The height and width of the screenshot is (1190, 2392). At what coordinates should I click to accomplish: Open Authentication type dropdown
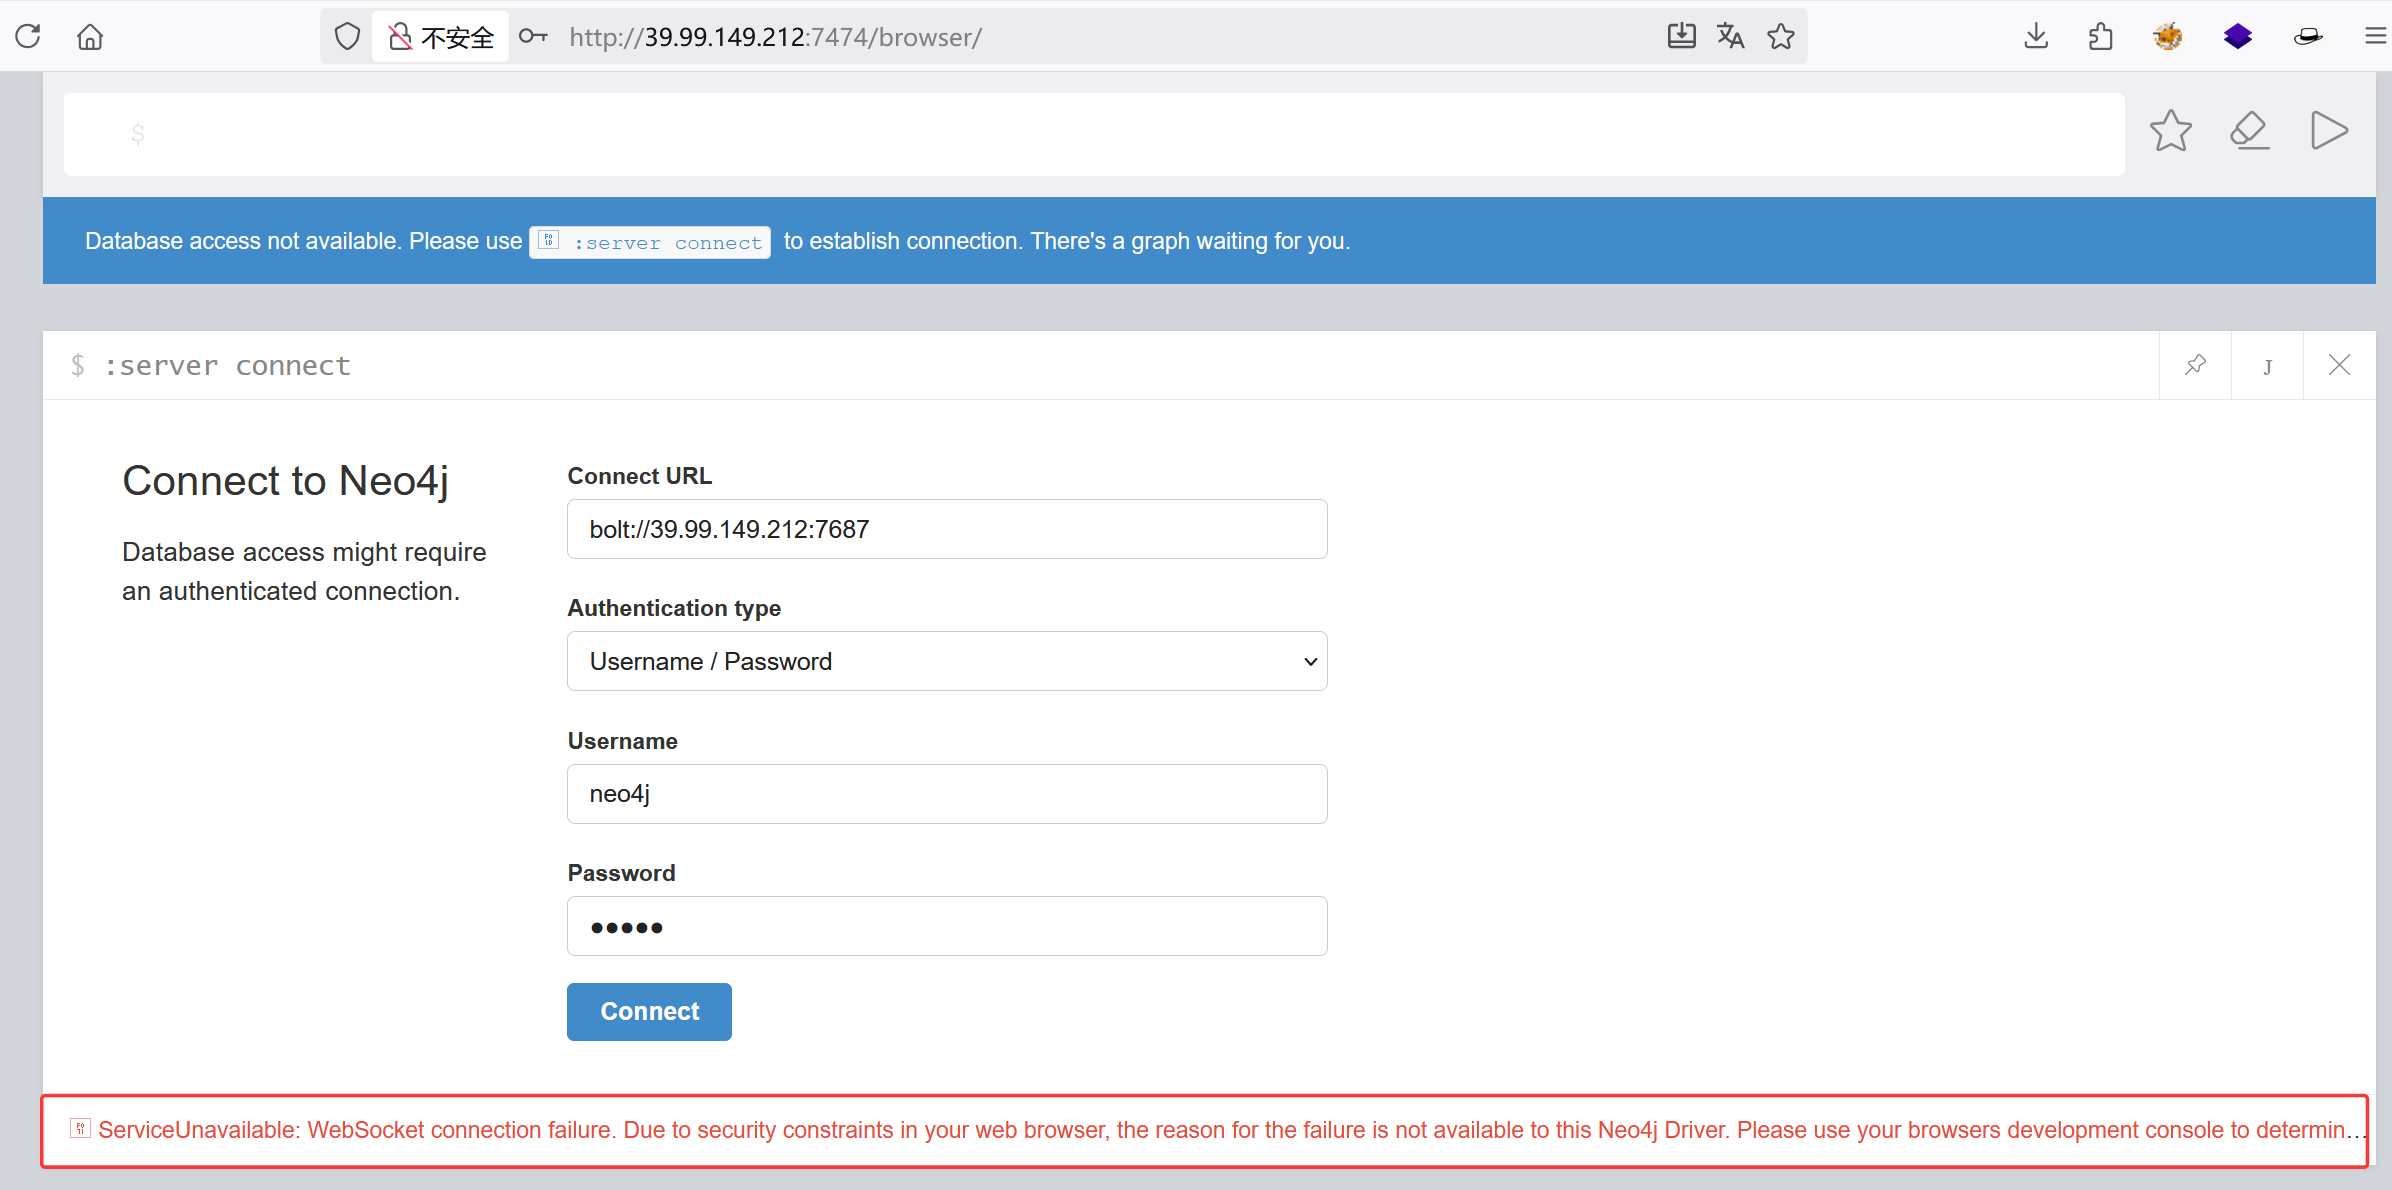click(947, 661)
